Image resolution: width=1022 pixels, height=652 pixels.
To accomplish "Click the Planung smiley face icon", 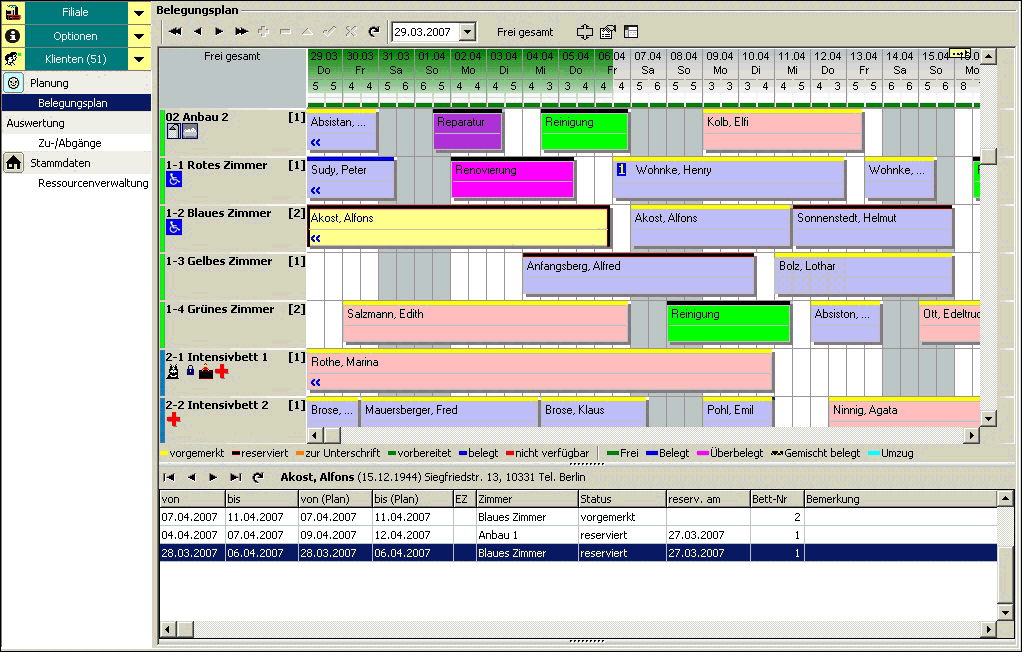I will [14, 83].
